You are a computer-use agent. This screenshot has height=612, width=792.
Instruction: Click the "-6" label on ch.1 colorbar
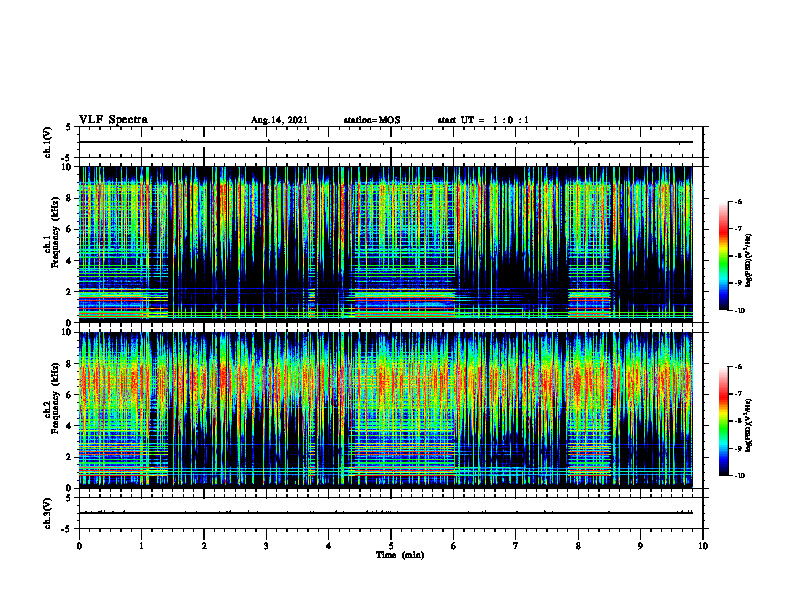click(x=738, y=201)
